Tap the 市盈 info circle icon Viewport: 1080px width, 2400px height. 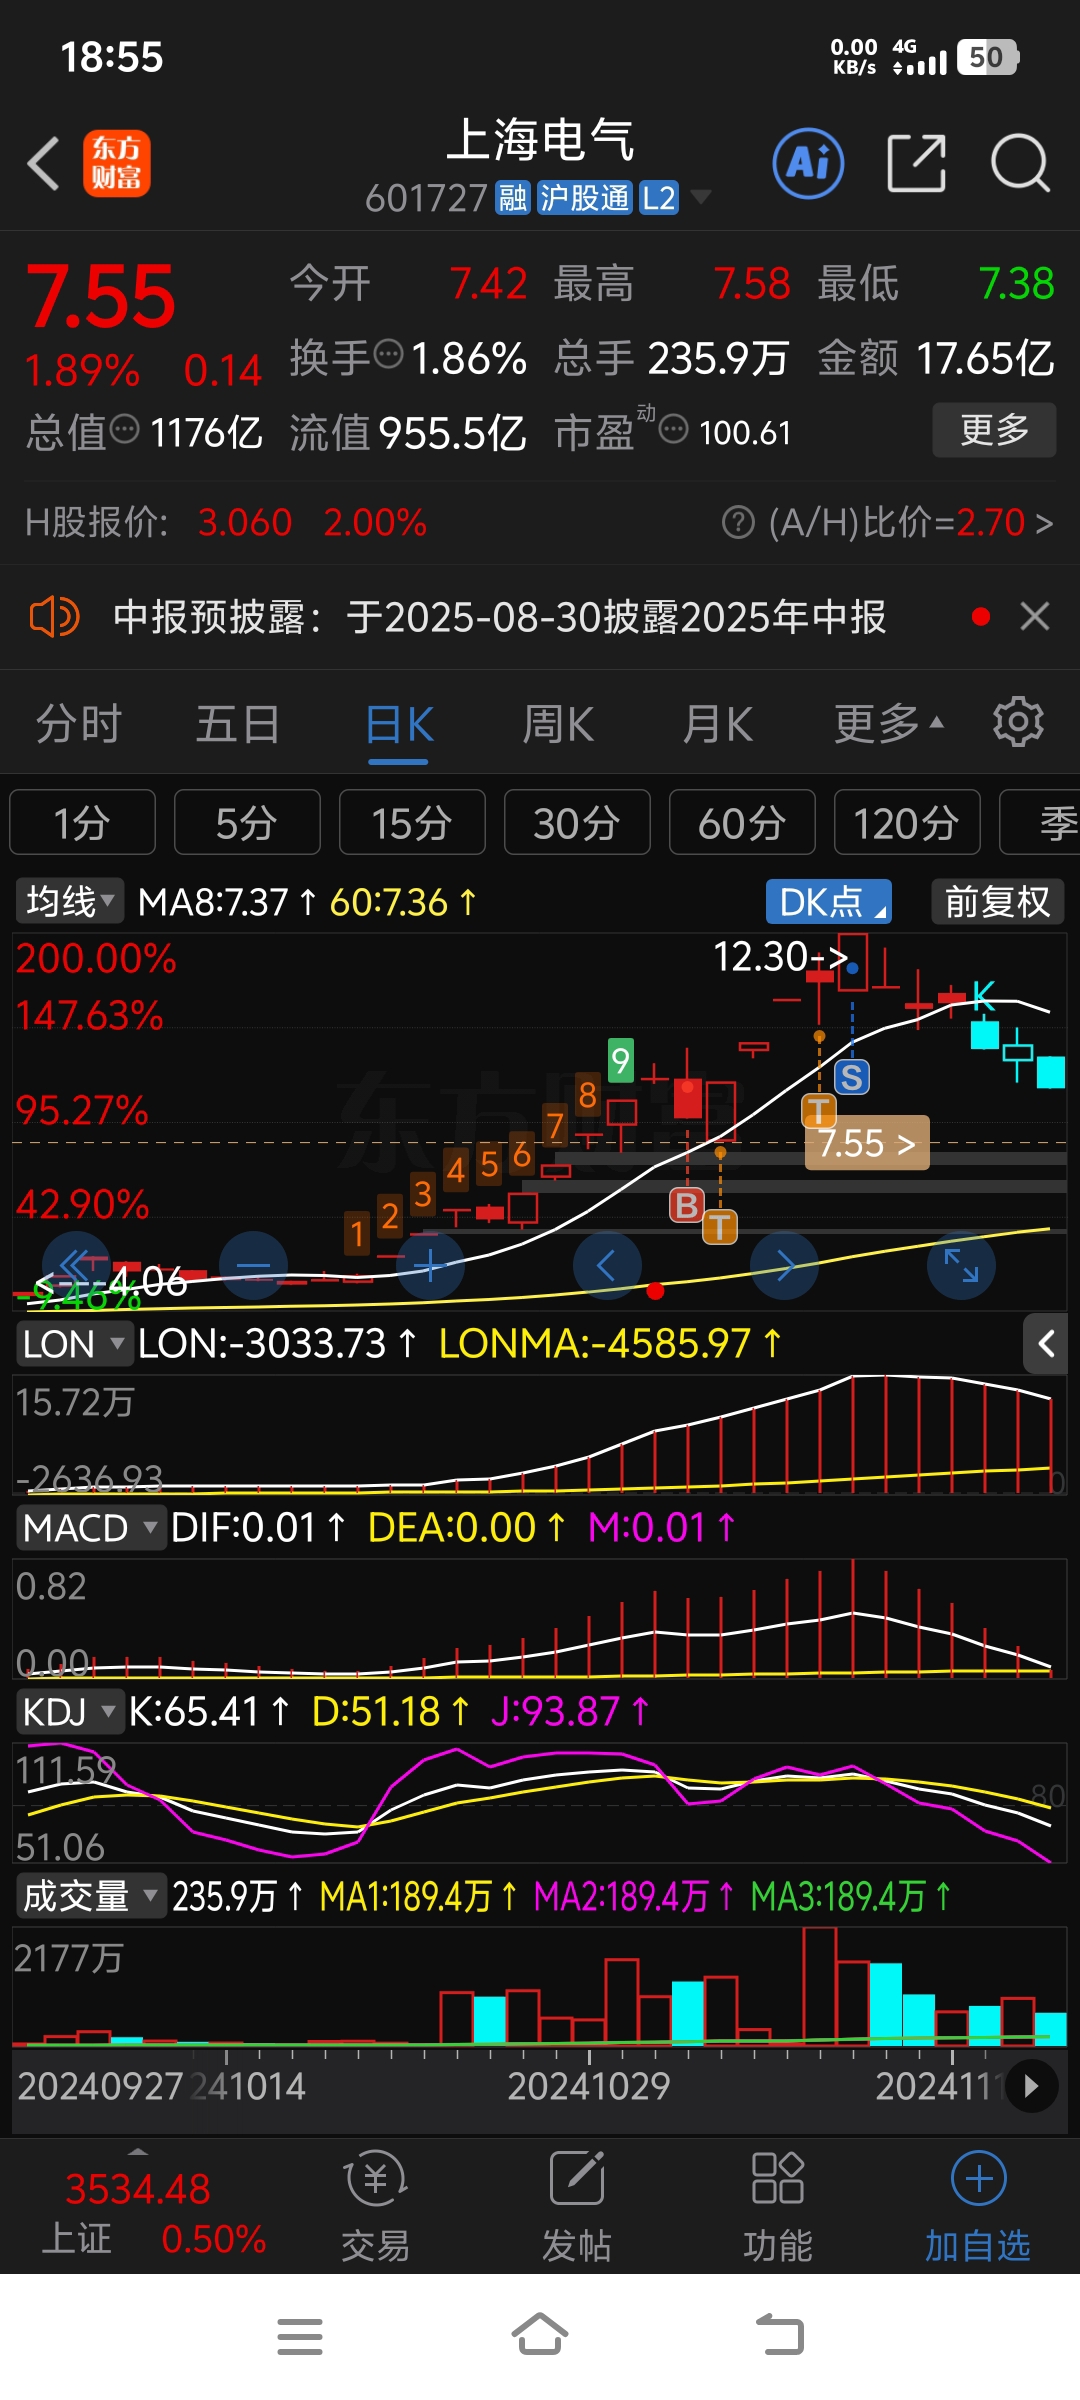coord(674,429)
